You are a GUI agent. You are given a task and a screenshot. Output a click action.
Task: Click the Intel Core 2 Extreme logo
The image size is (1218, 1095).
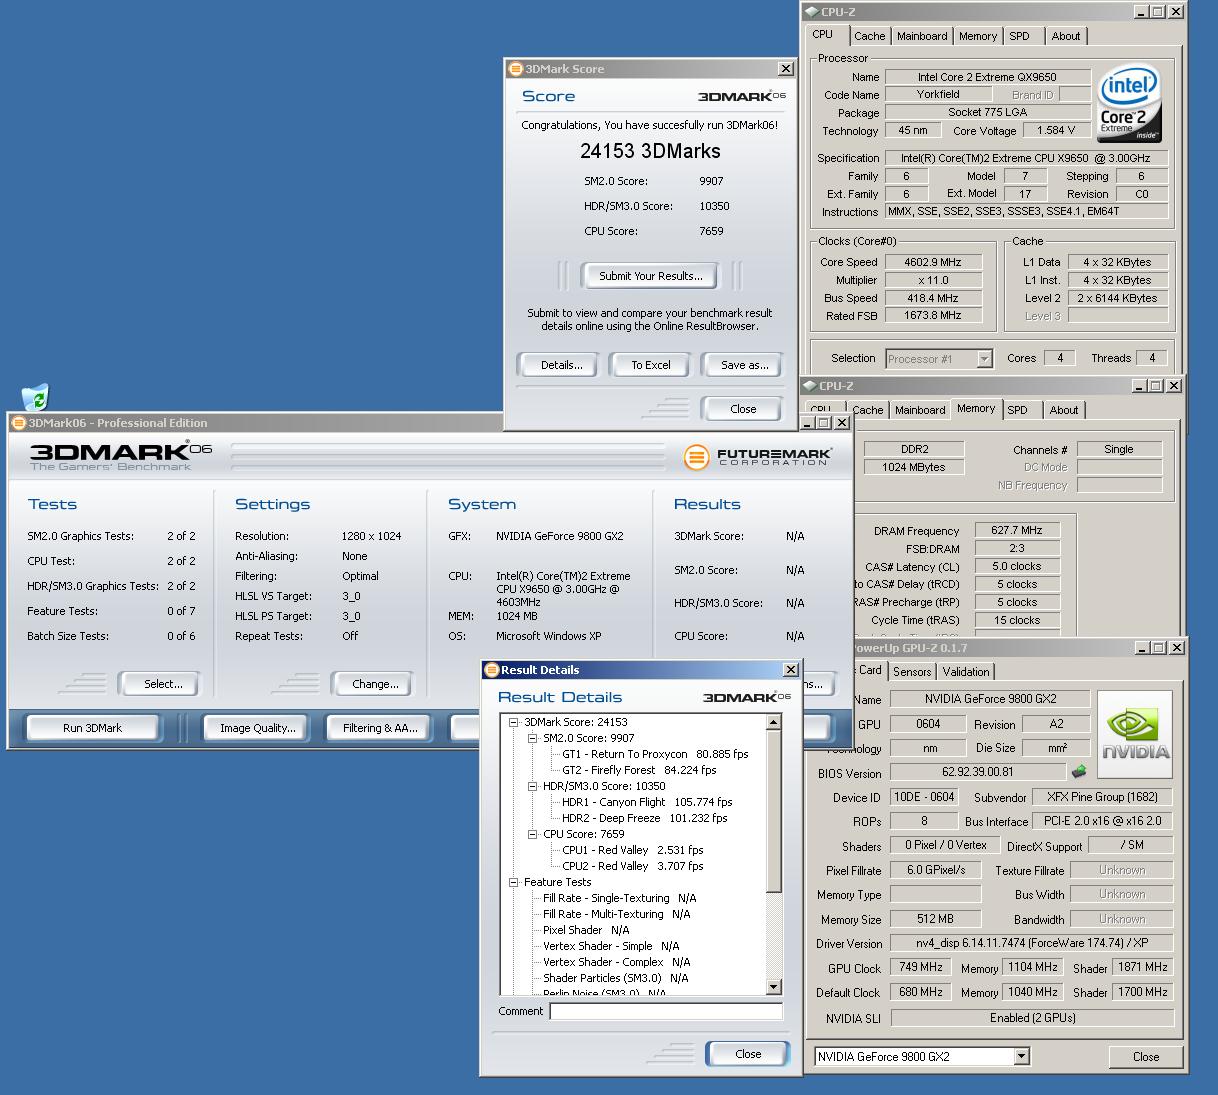[x=1129, y=104]
